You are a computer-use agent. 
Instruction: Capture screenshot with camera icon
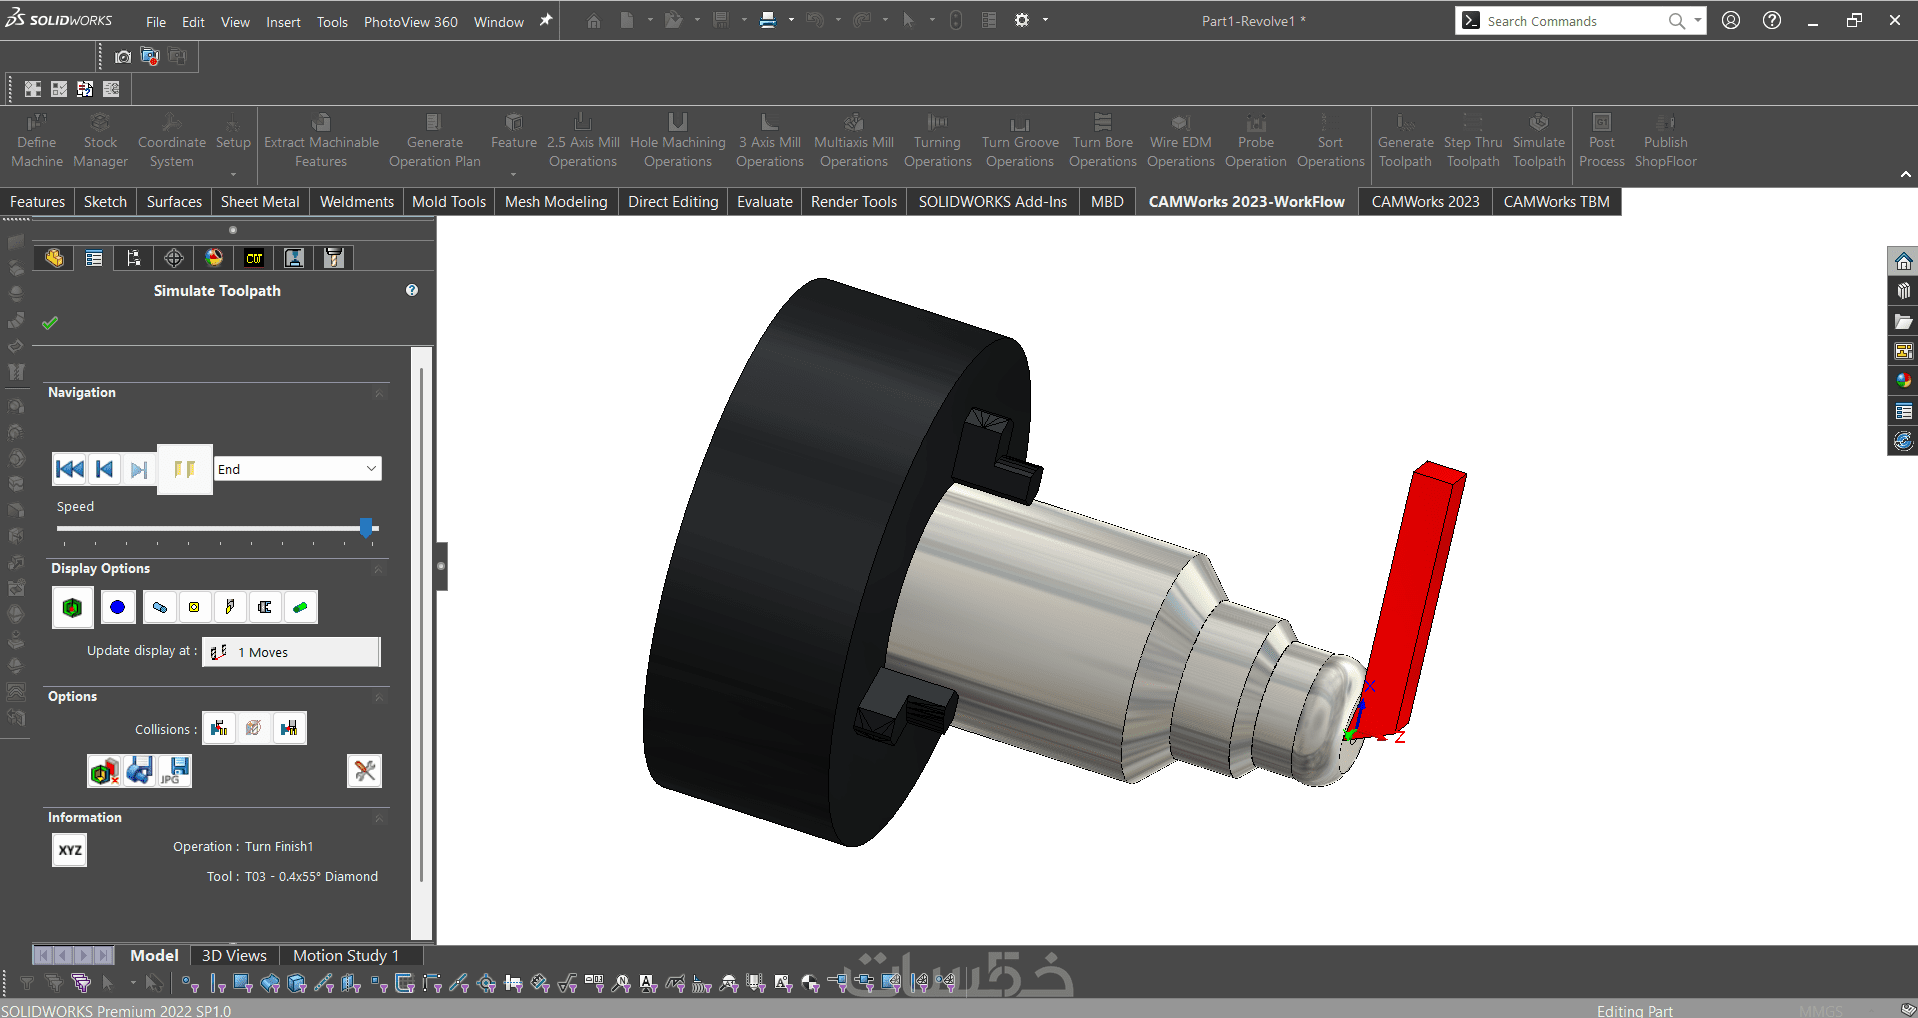[x=123, y=57]
